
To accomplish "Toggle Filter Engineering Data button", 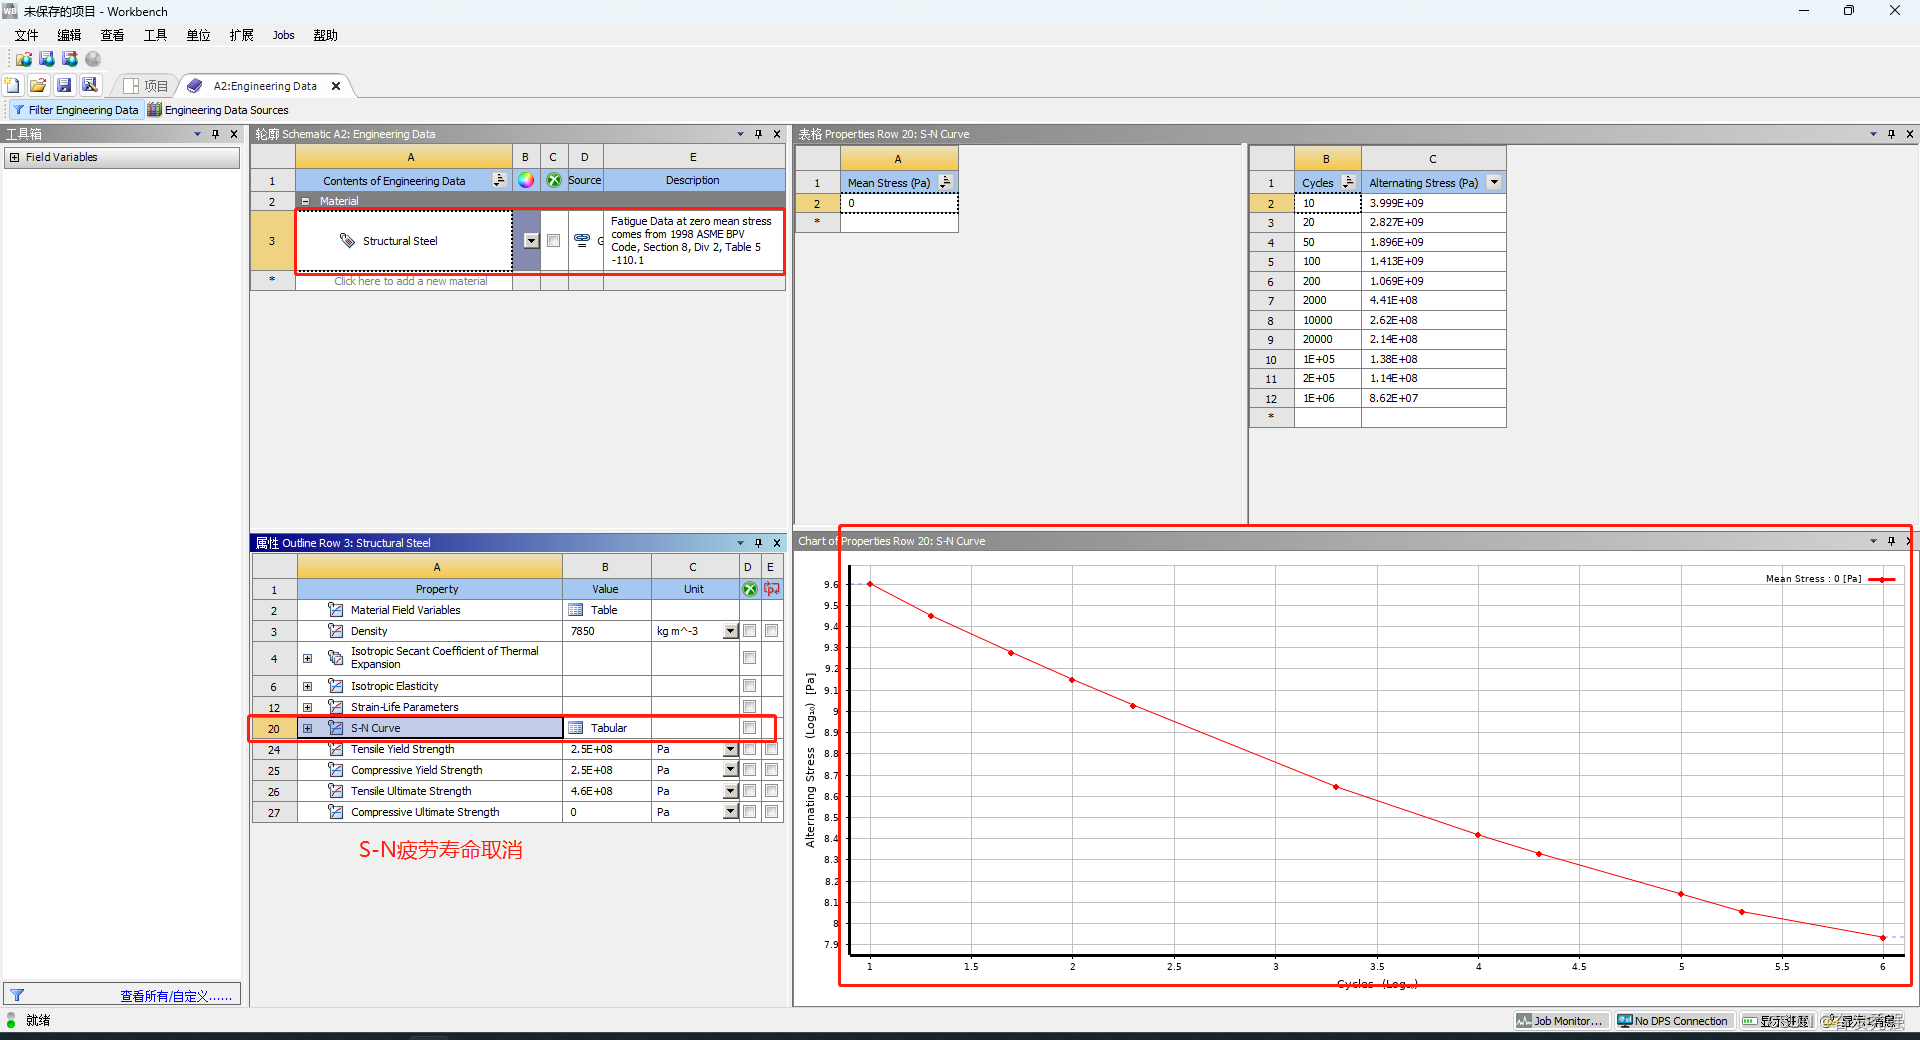I will (74, 110).
